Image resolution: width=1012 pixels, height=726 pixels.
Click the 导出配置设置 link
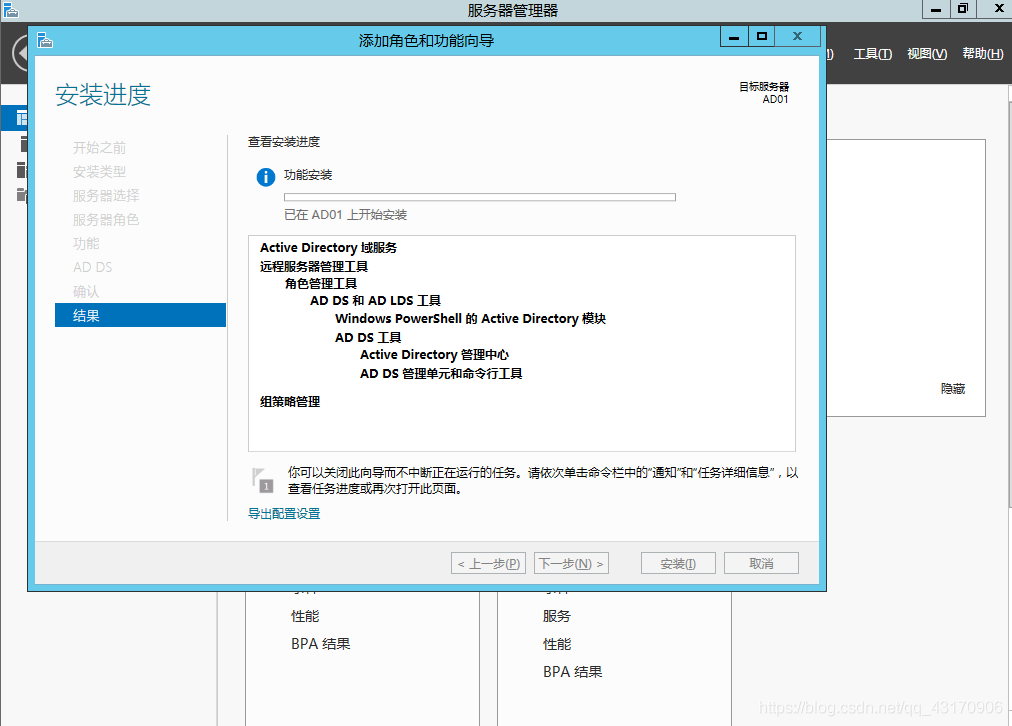284,514
